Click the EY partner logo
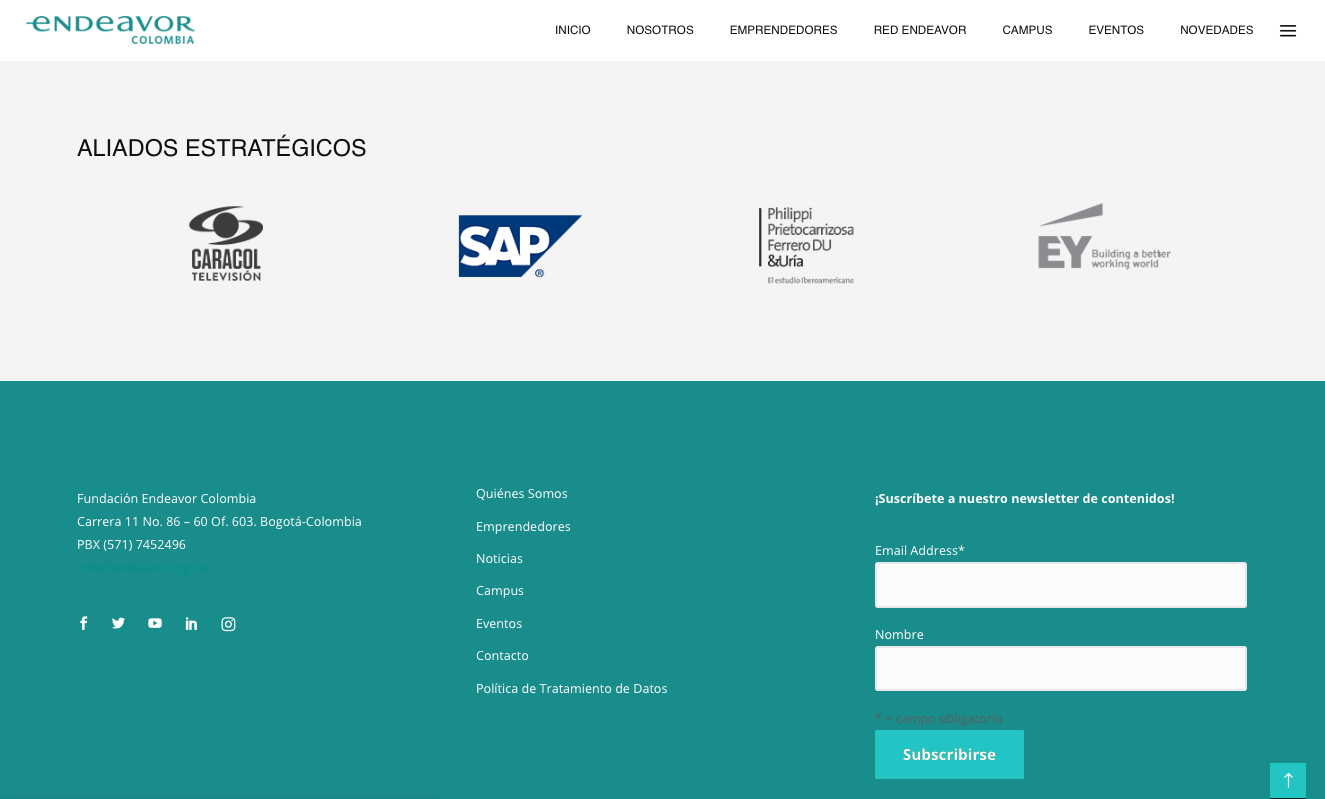Screen dimensions: 1325x799 [x=1103, y=238]
